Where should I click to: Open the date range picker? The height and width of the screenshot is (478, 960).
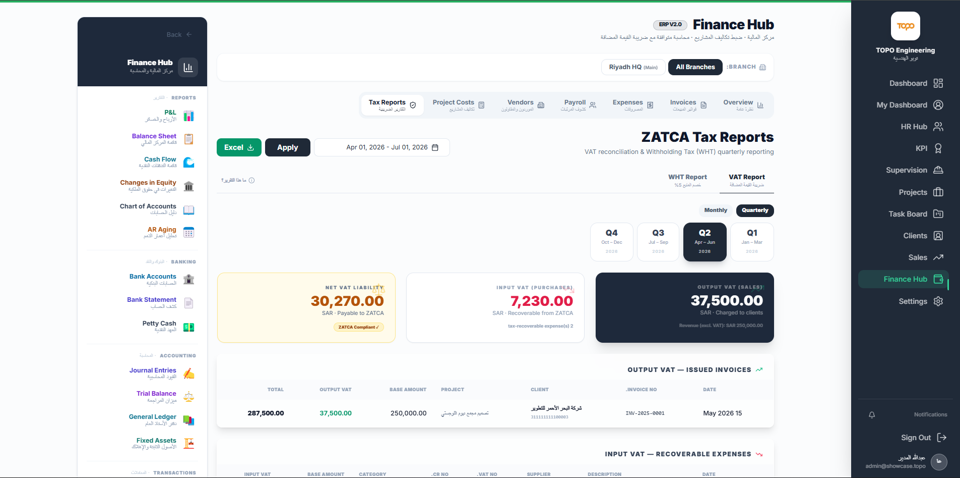(x=382, y=148)
